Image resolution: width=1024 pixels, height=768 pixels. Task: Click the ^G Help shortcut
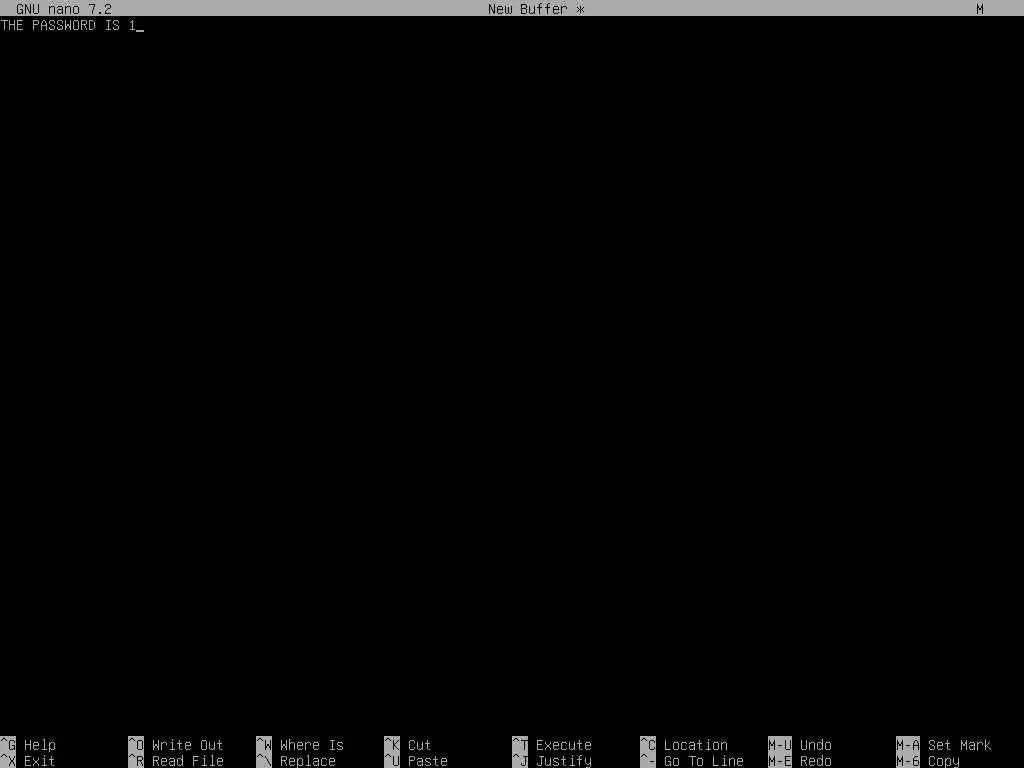pyautogui.click(x=28, y=744)
